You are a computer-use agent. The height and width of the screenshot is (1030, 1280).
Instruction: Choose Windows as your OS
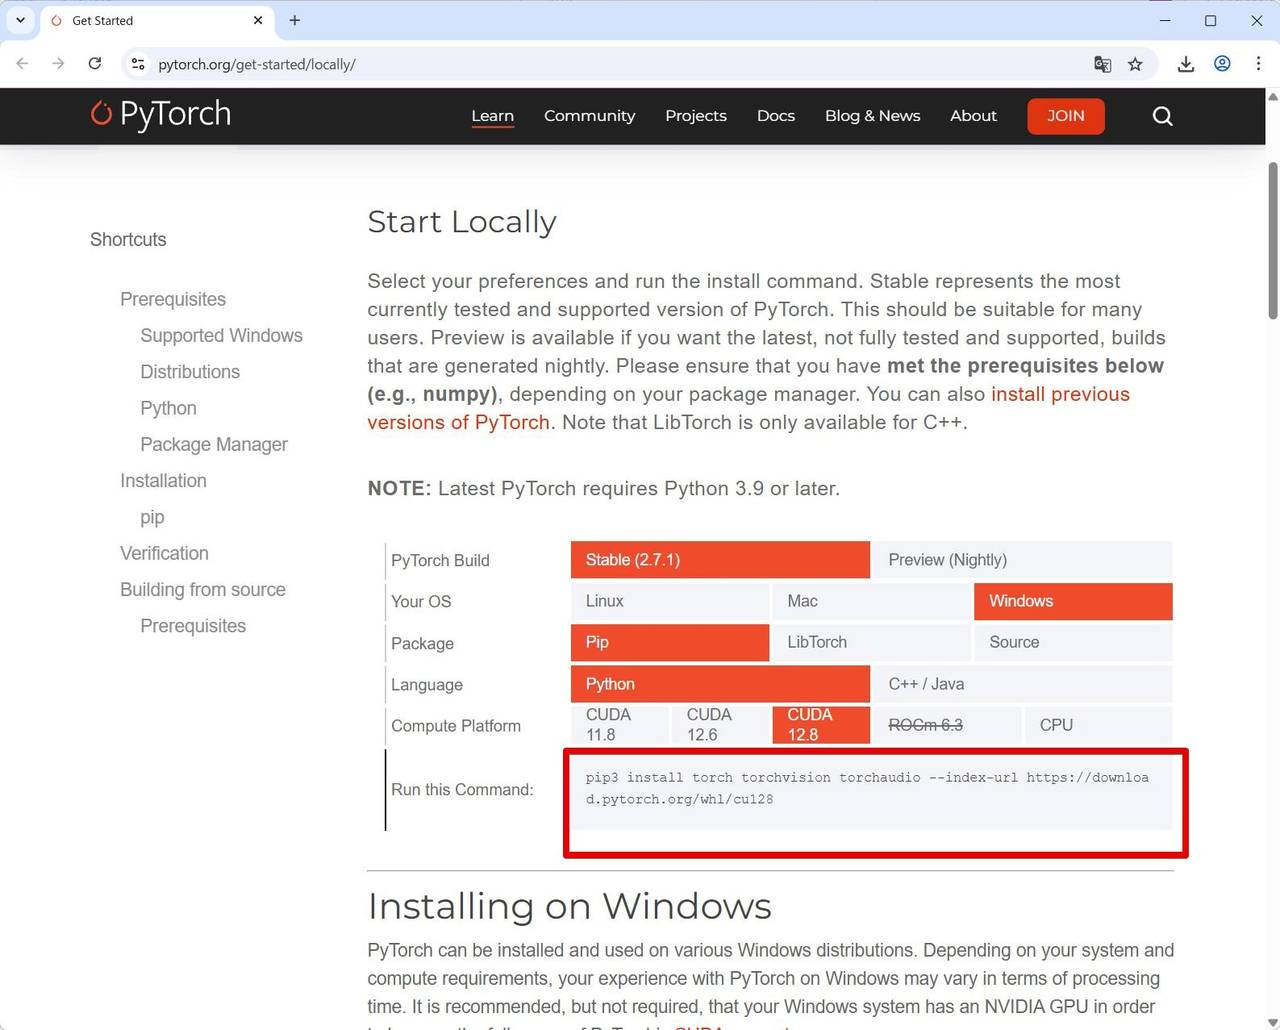pyautogui.click(x=1073, y=601)
